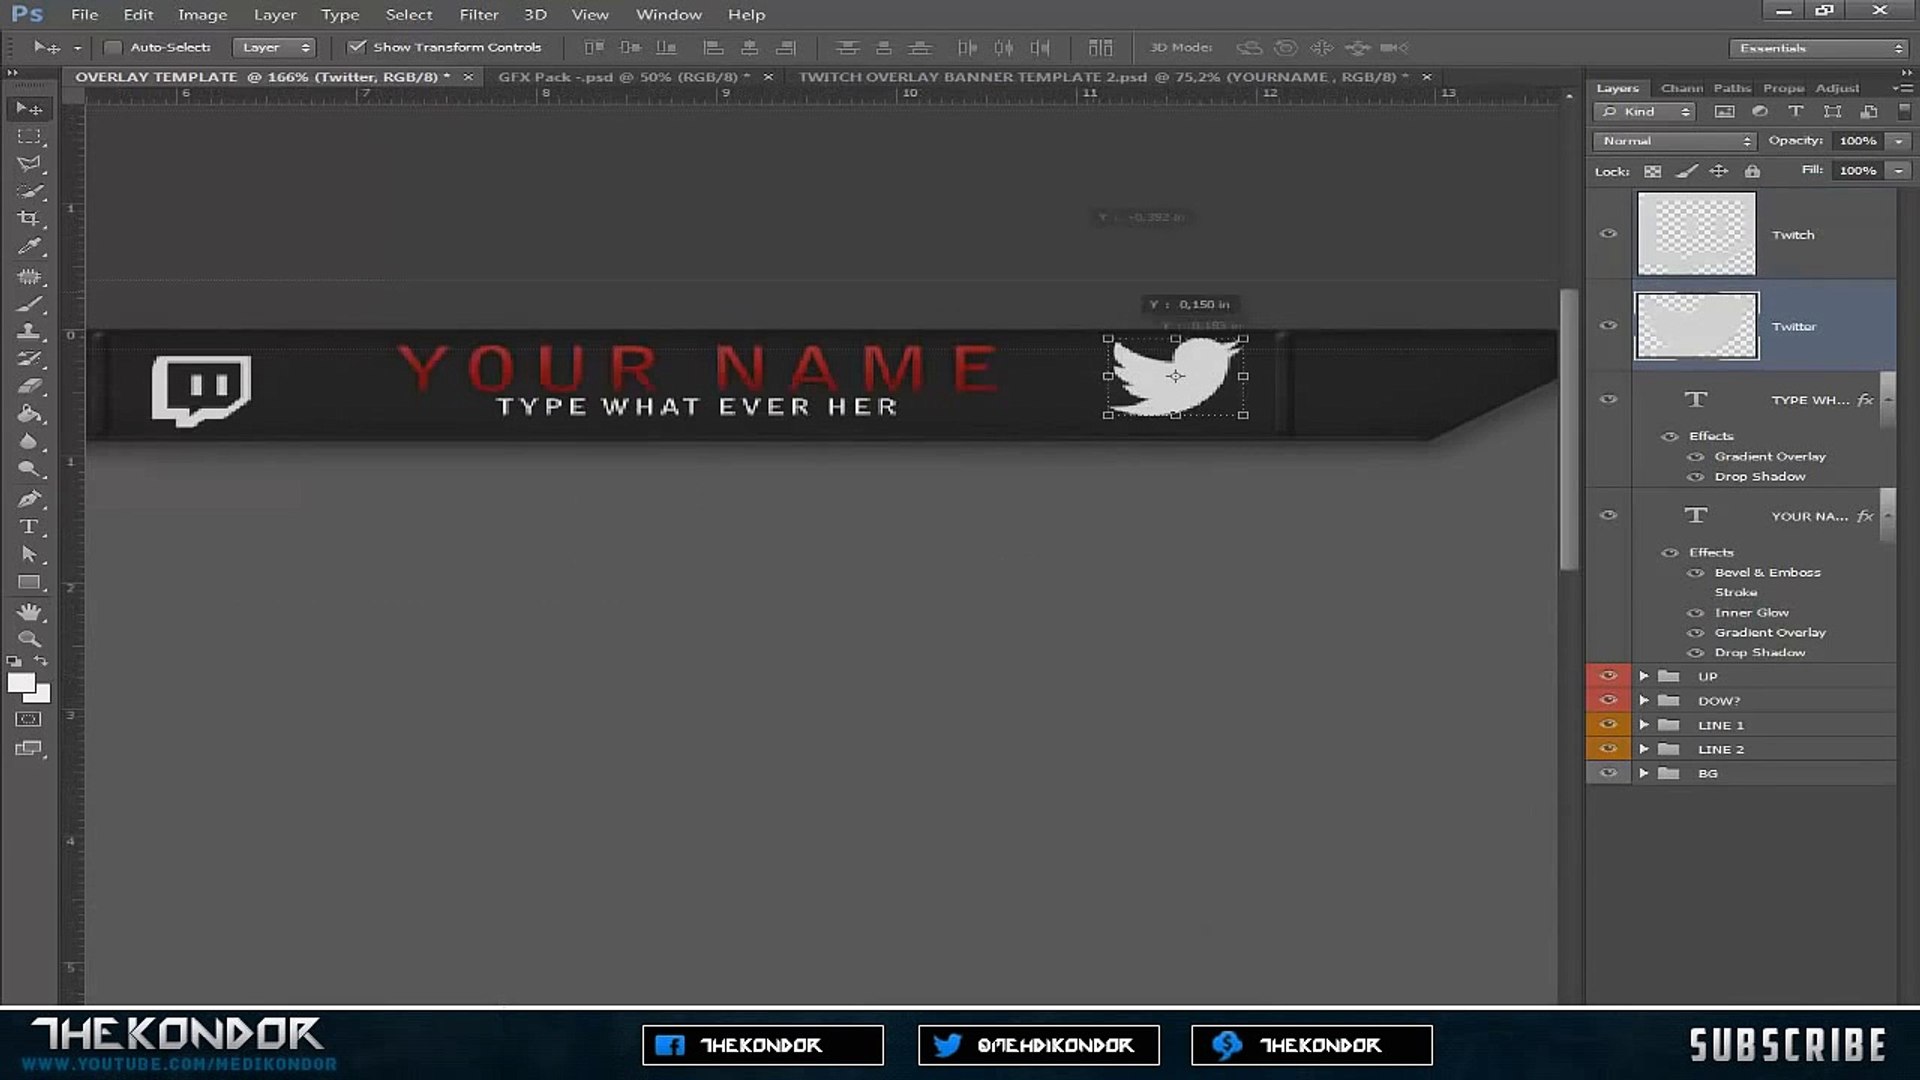Select the Crop tool
The width and height of the screenshot is (1920, 1080).
tap(29, 218)
